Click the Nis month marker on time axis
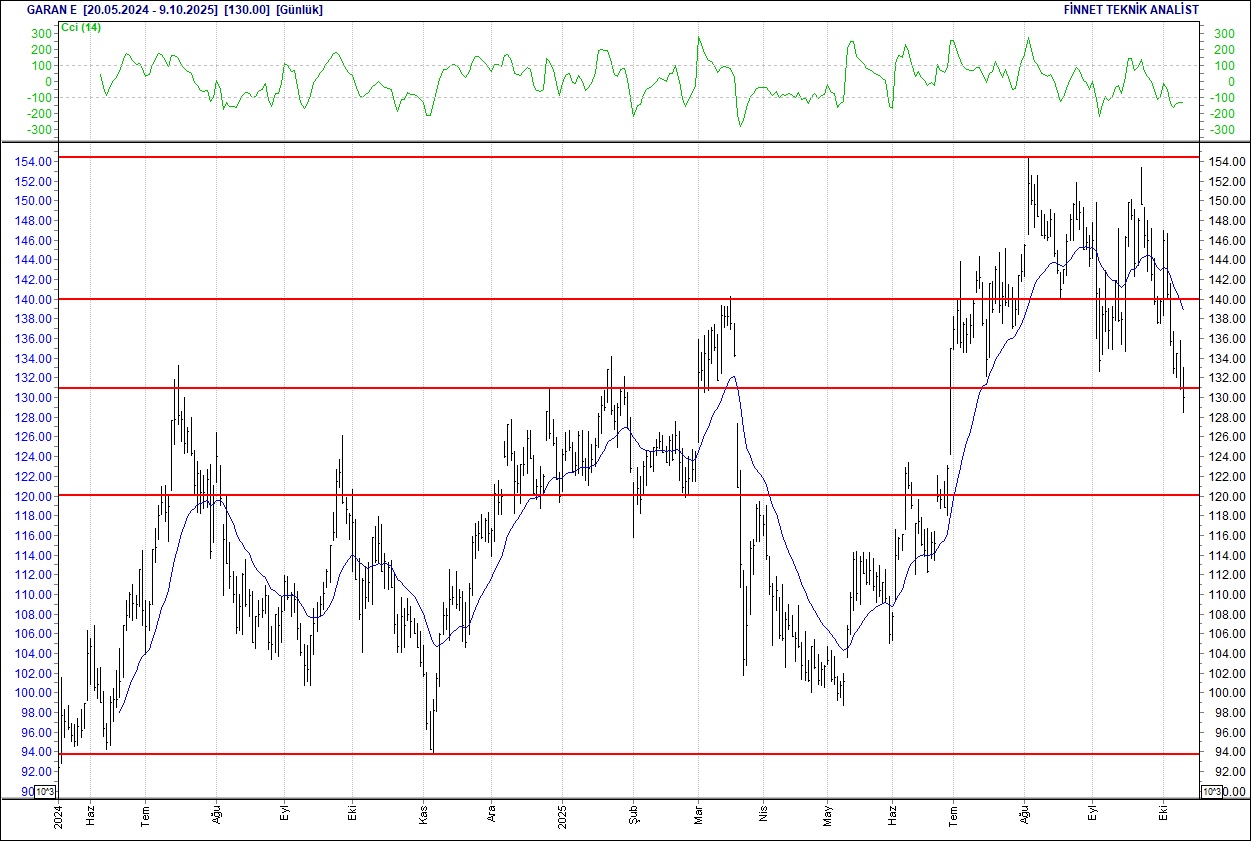This screenshot has height=841, width=1251. 764,817
